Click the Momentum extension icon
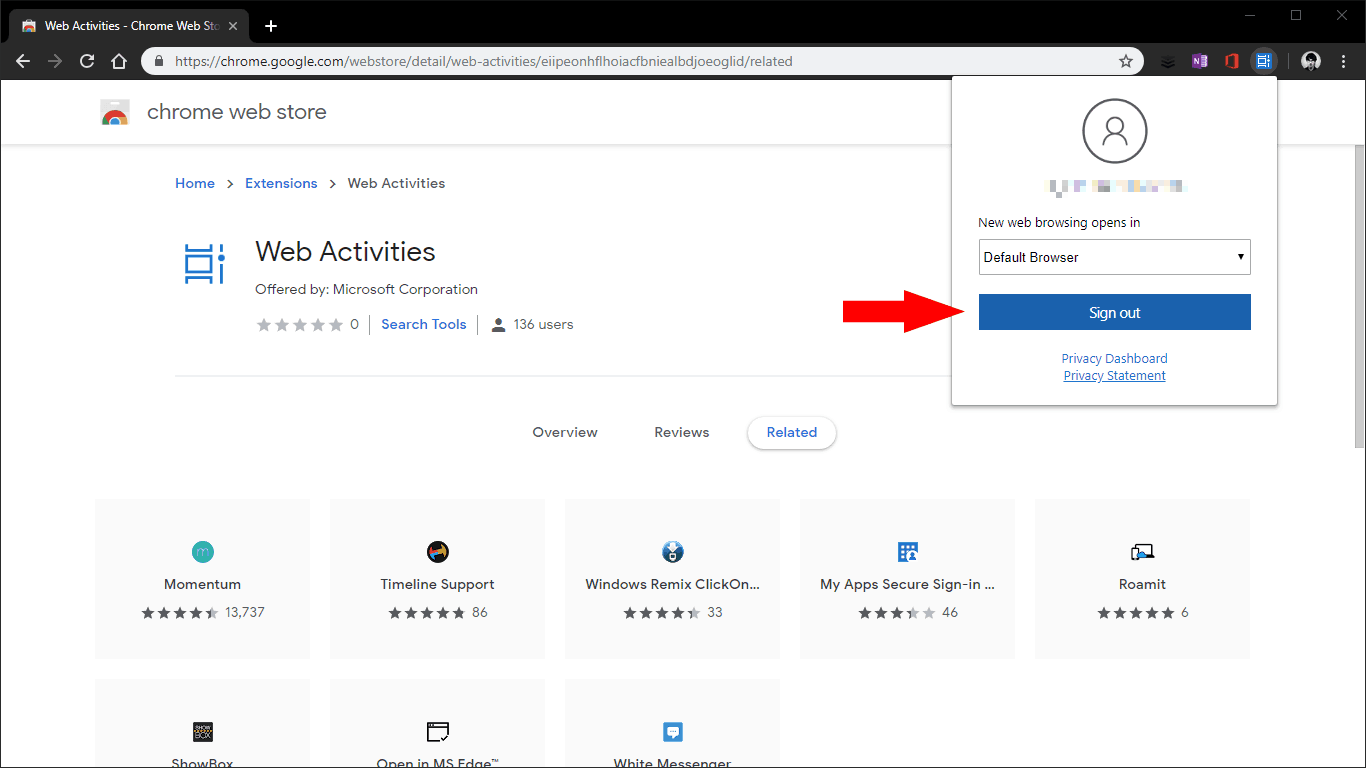Image resolution: width=1366 pixels, height=768 pixels. click(203, 551)
